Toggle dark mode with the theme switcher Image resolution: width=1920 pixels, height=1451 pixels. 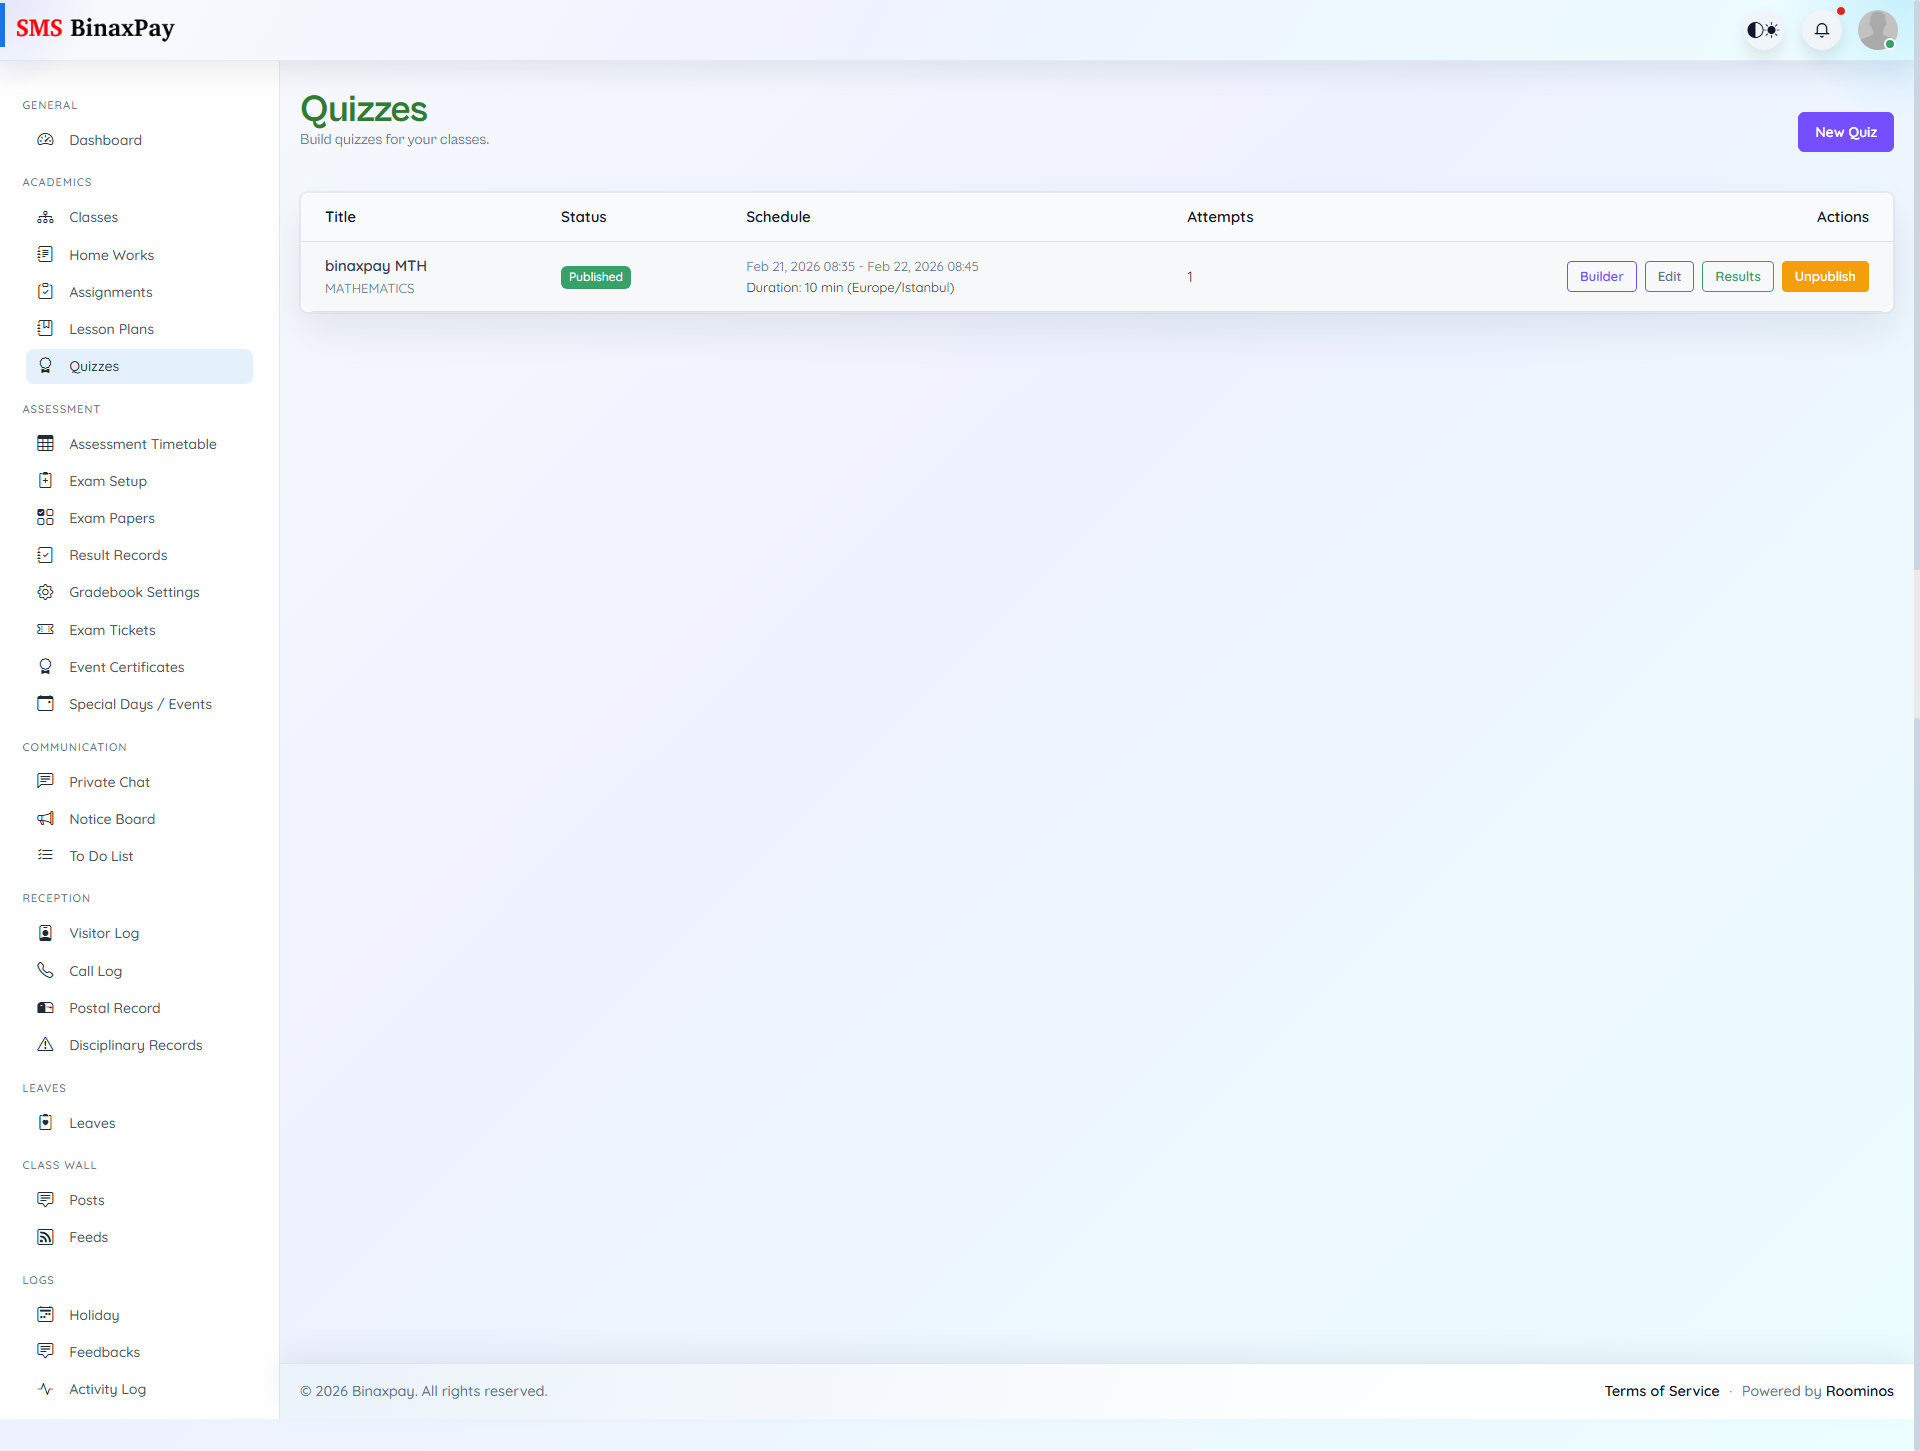(1763, 29)
